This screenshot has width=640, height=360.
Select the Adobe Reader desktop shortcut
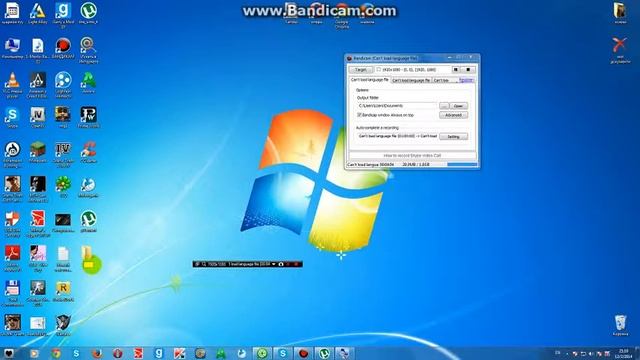point(12,259)
